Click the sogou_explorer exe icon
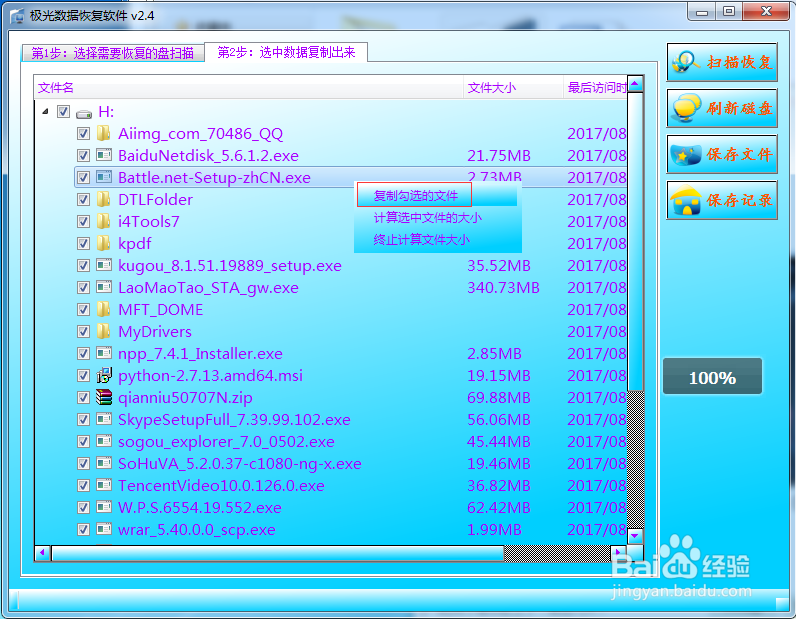 tap(104, 441)
